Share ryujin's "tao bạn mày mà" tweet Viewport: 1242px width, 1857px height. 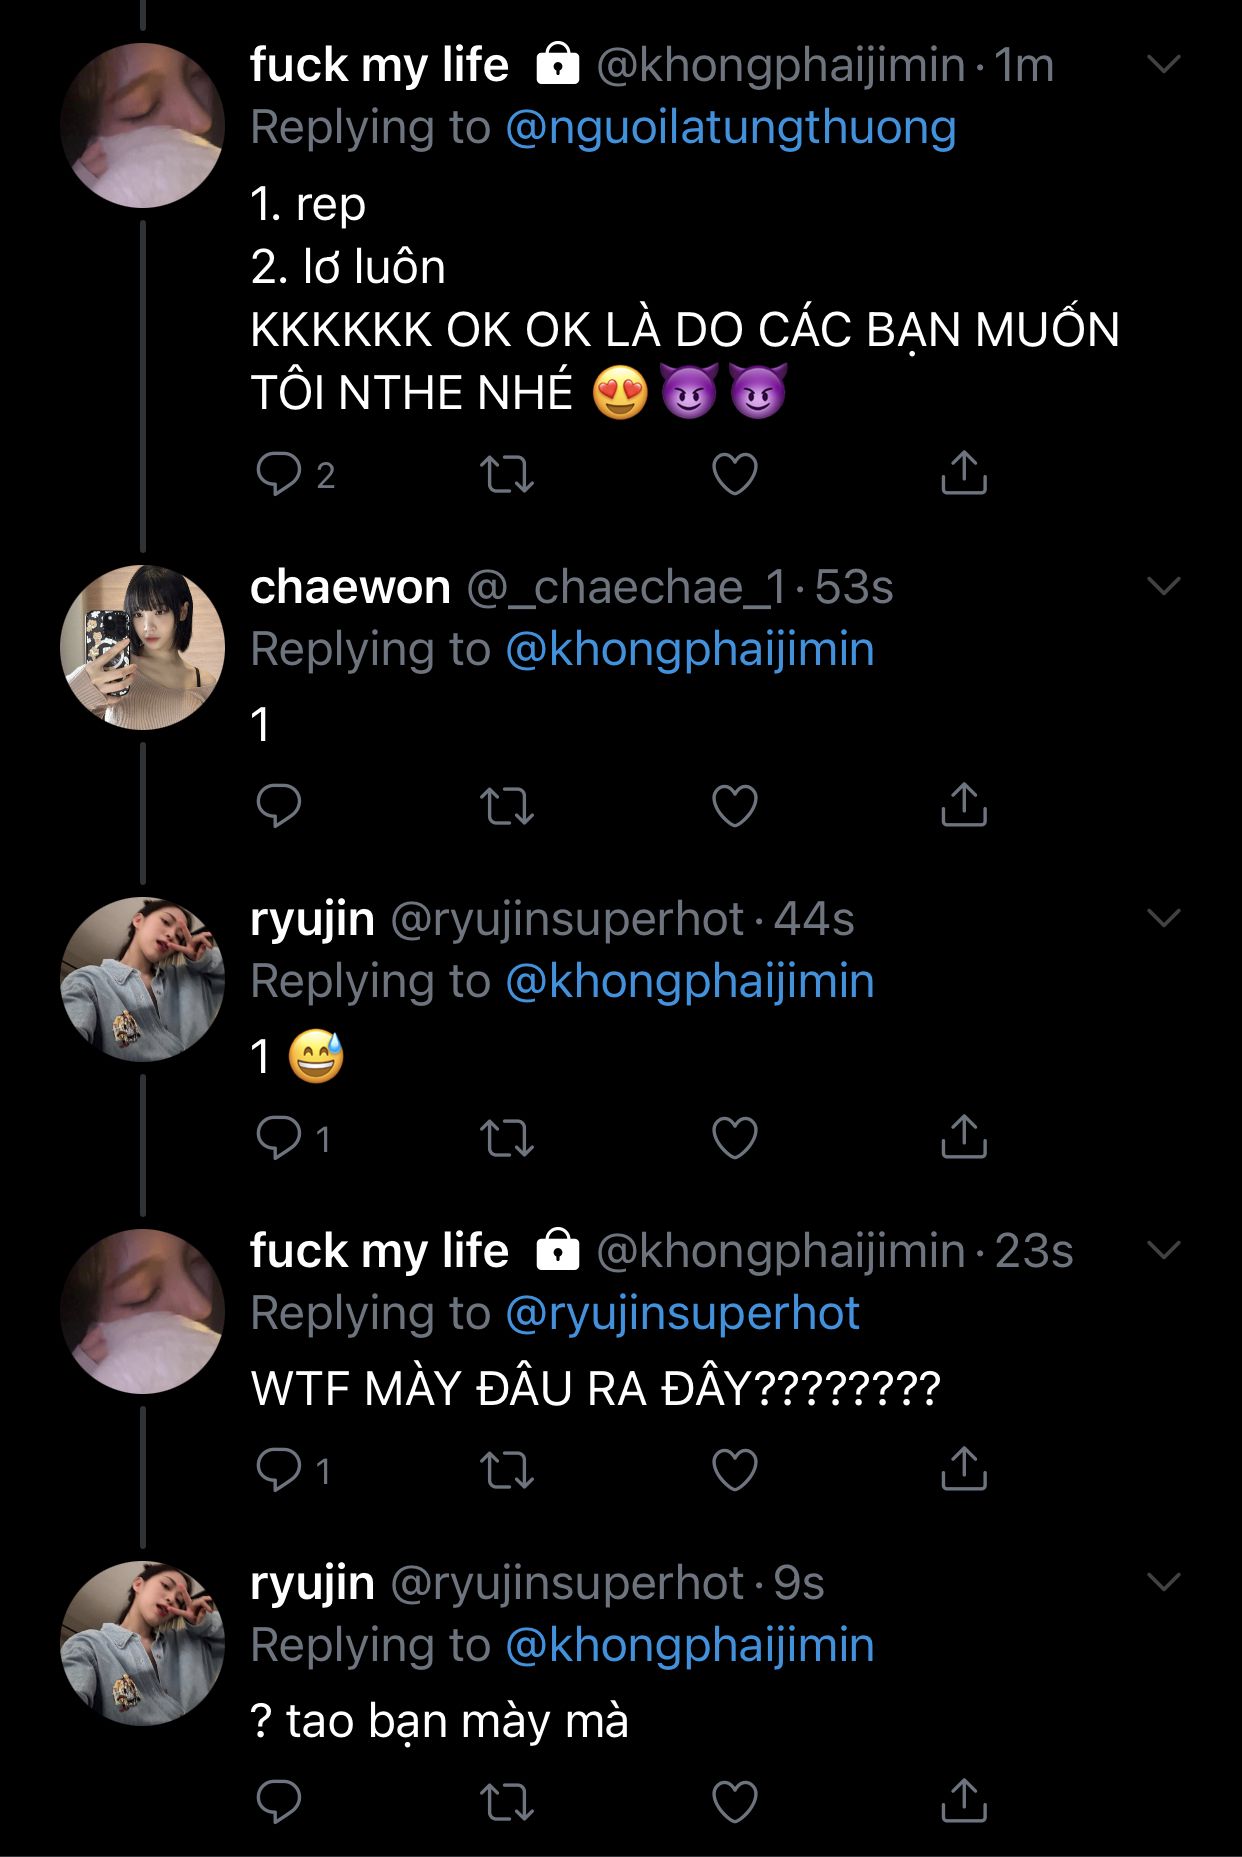(964, 1801)
